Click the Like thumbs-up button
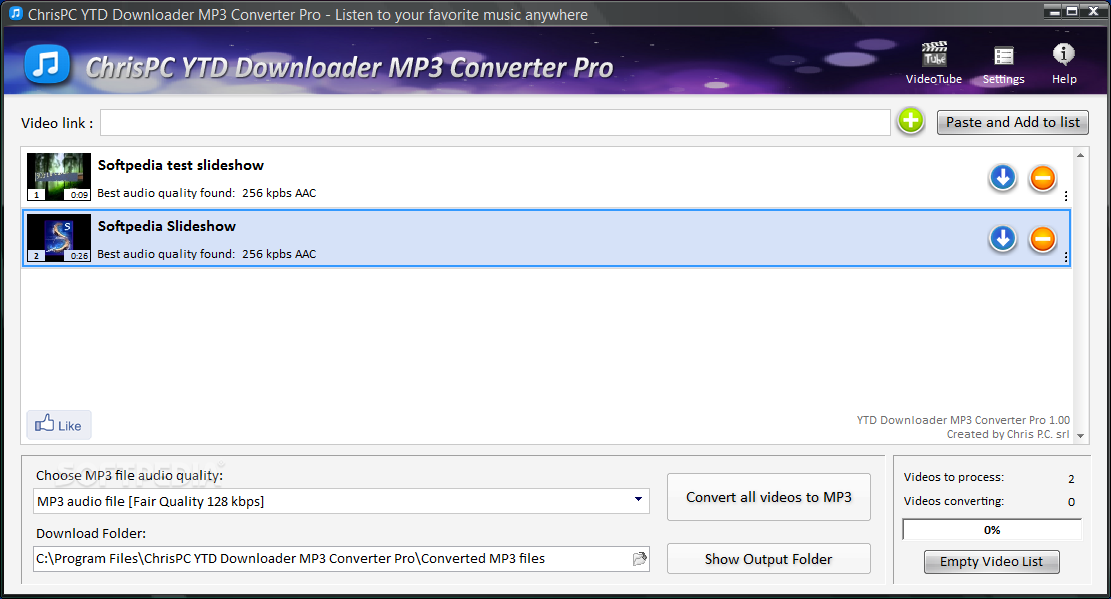Viewport: 1111px width, 599px height. pos(59,425)
